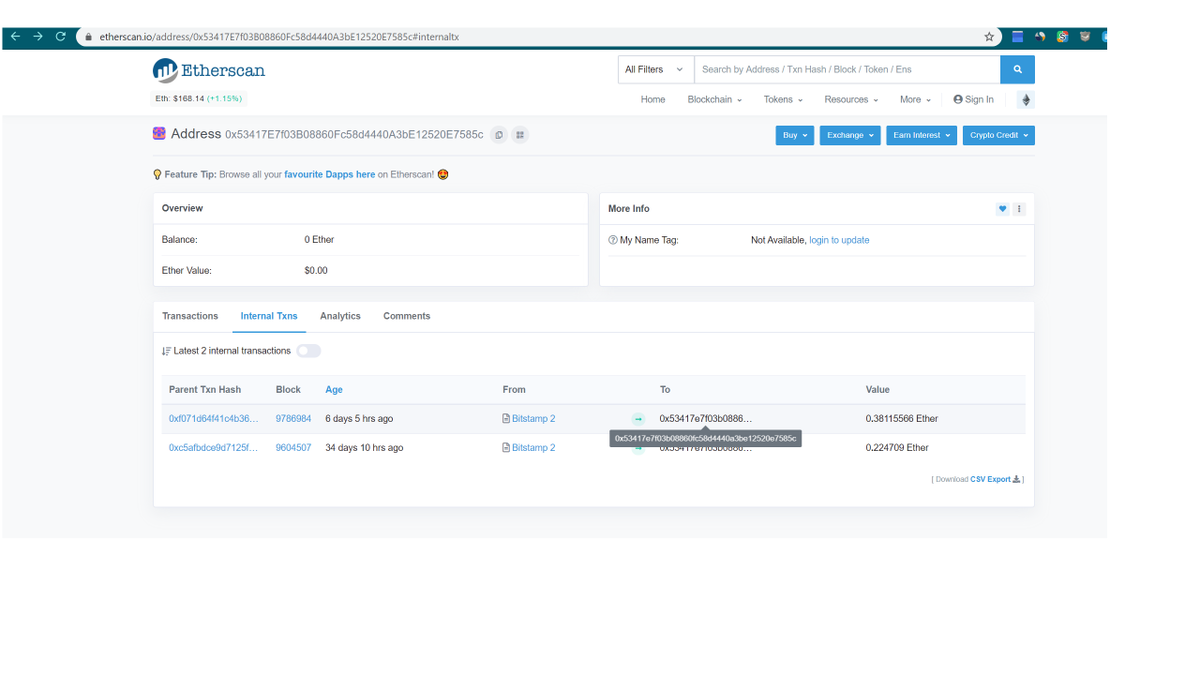1200x675 pixels.
Task: Click the green S browser extension icon
Action: 1062,37
